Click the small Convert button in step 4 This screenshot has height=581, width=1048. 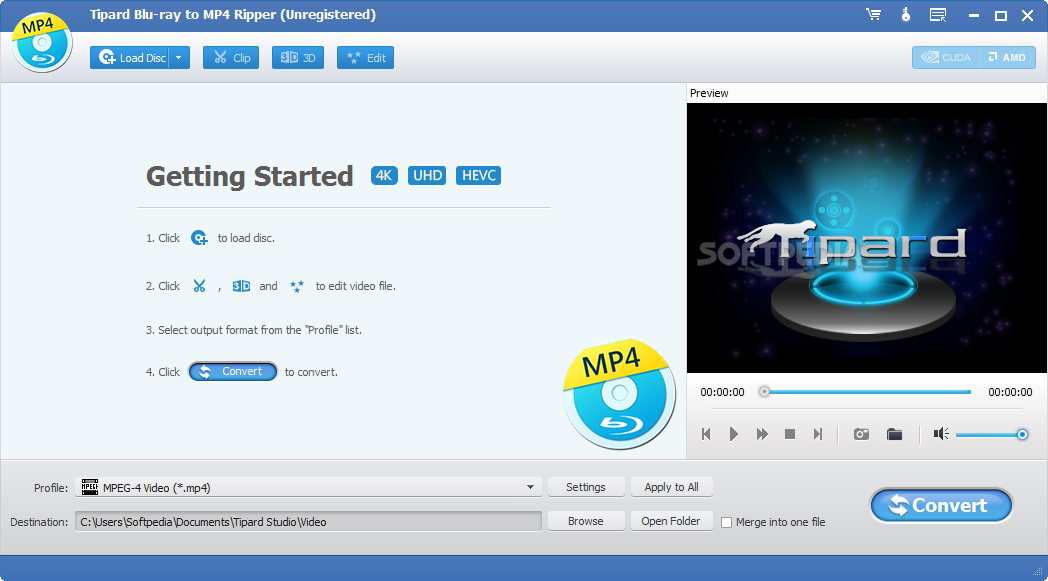point(233,372)
